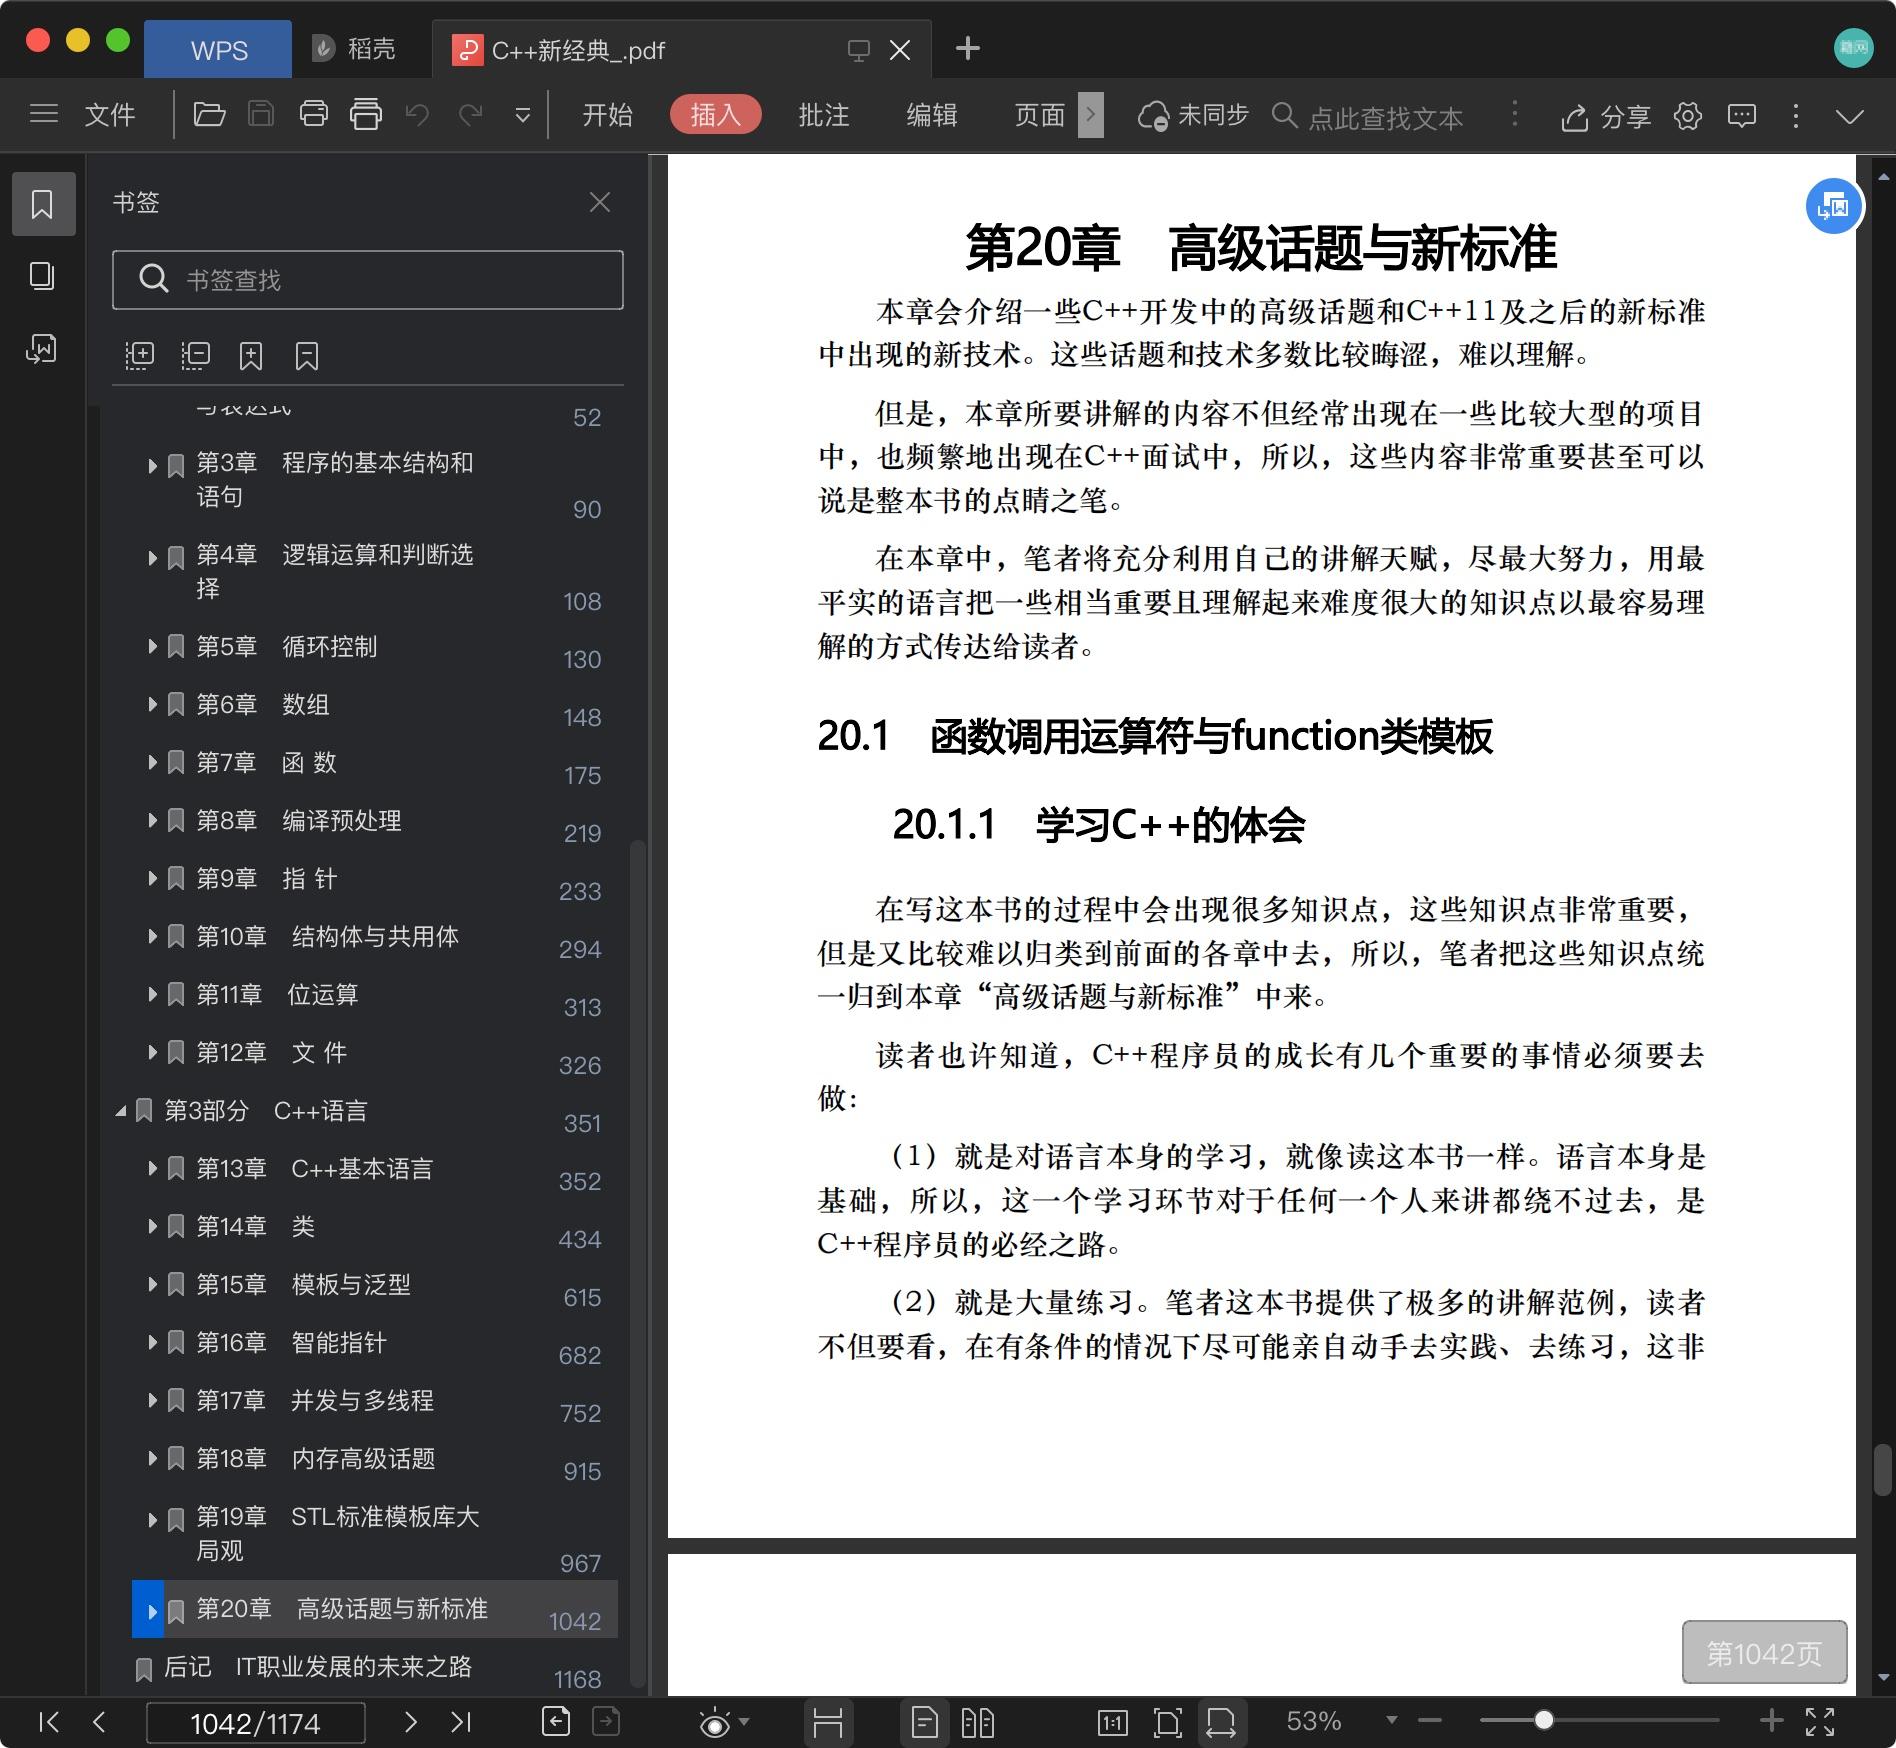Close the C++新经典_.pdf tab
Viewport: 1896px width, 1748px height.
pos(900,50)
